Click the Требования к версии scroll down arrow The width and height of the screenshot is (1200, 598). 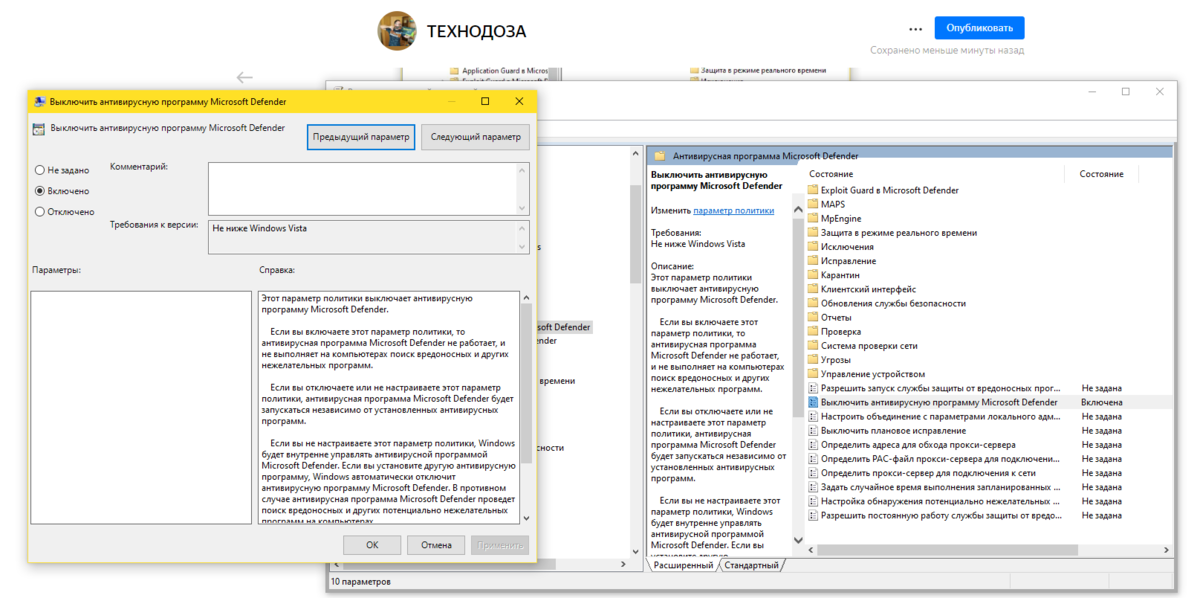point(523,248)
